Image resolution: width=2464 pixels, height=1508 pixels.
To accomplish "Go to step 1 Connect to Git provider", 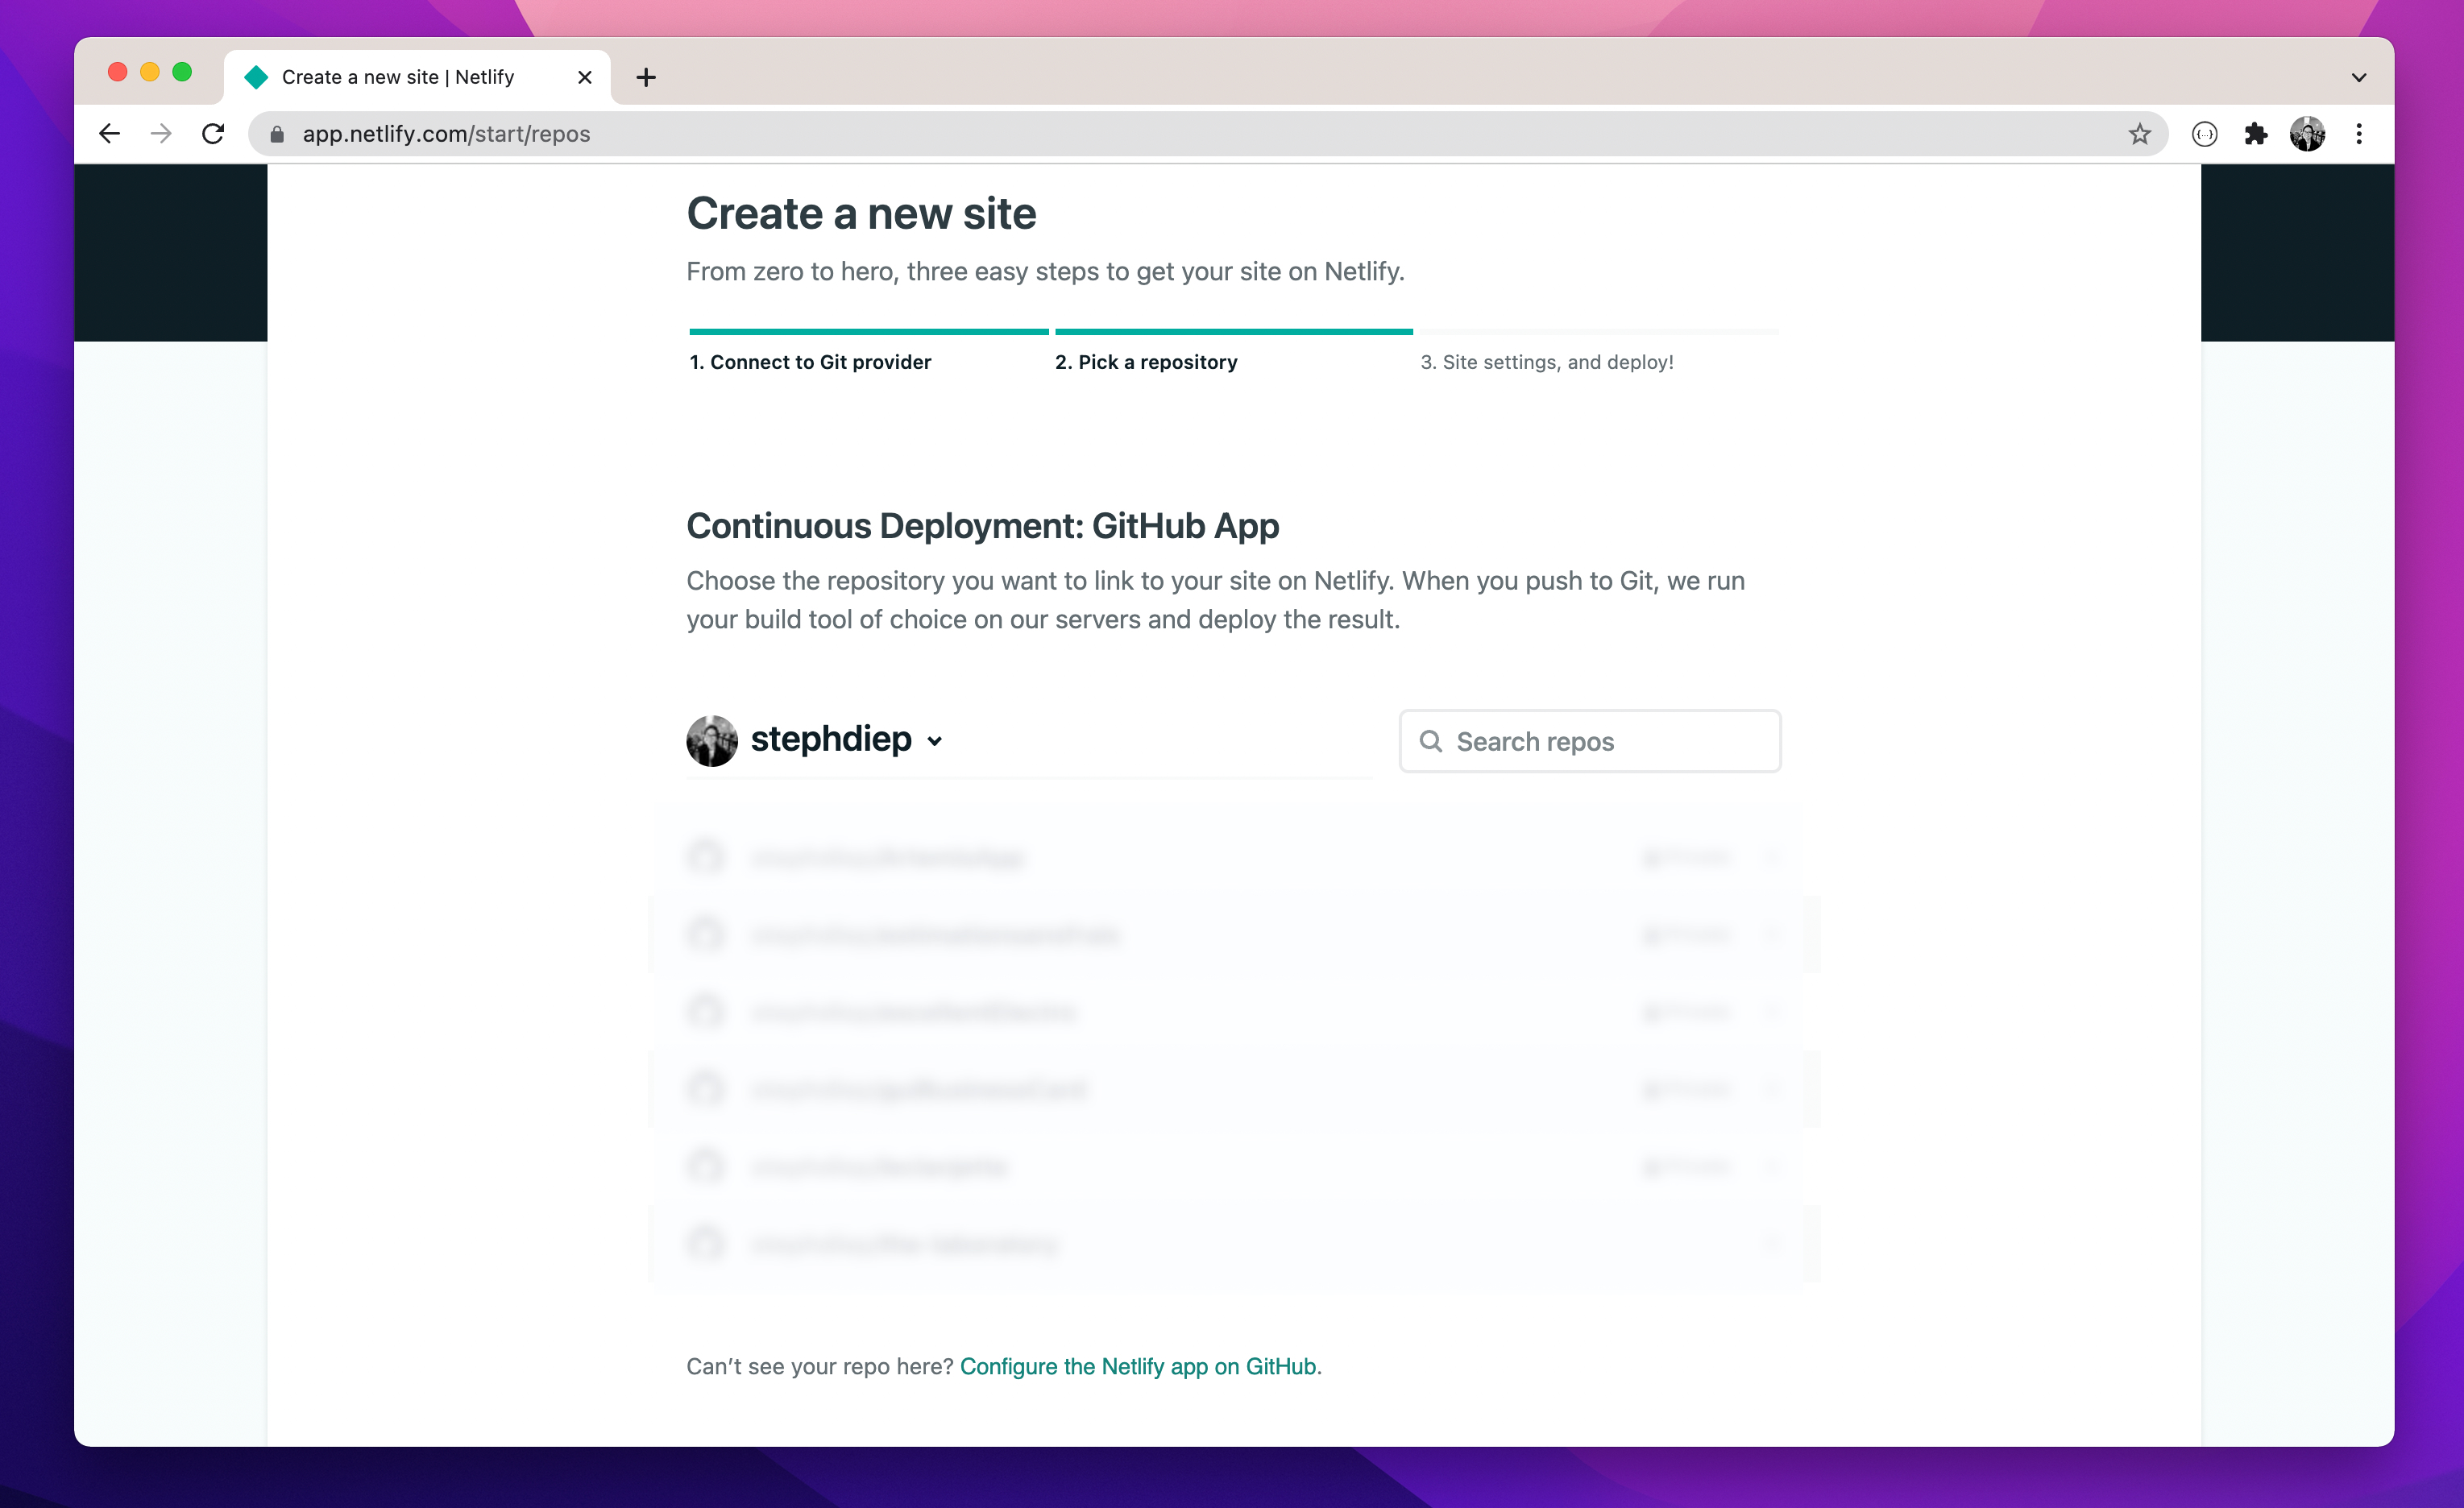I will point(810,362).
